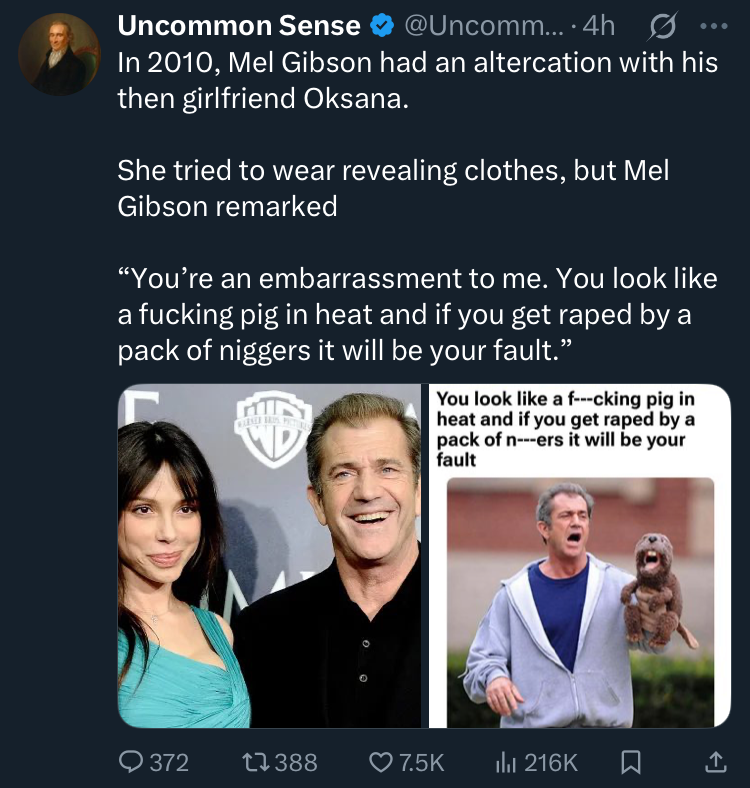750x788 pixels.
Task: Click the 372 replies count
Action: 169,762
